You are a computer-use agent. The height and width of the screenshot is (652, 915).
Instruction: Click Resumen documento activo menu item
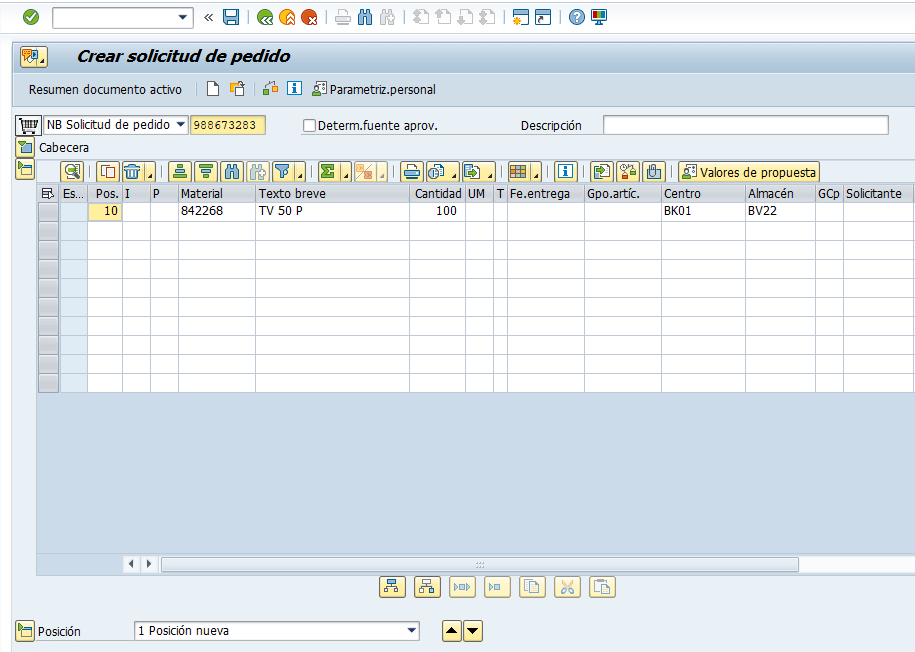[x=105, y=89]
